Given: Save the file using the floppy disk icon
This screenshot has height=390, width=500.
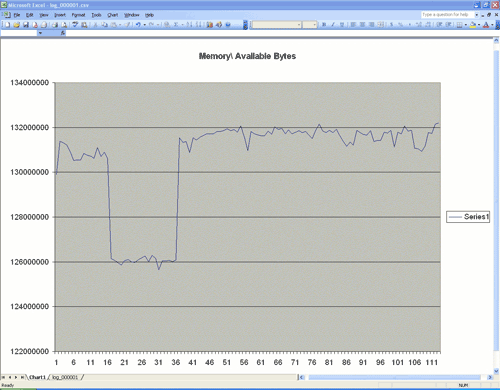Looking at the screenshot, I should 26,25.
